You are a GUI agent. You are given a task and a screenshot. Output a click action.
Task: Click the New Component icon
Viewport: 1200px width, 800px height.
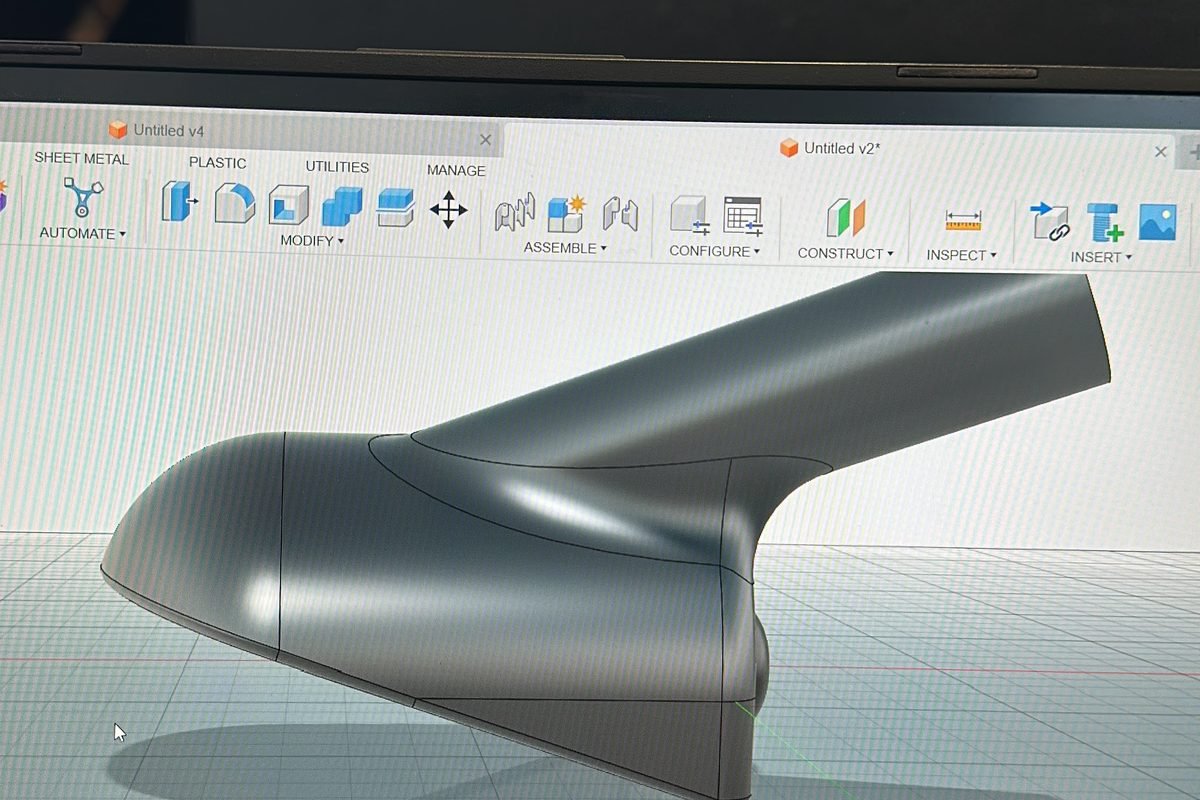click(x=566, y=214)
